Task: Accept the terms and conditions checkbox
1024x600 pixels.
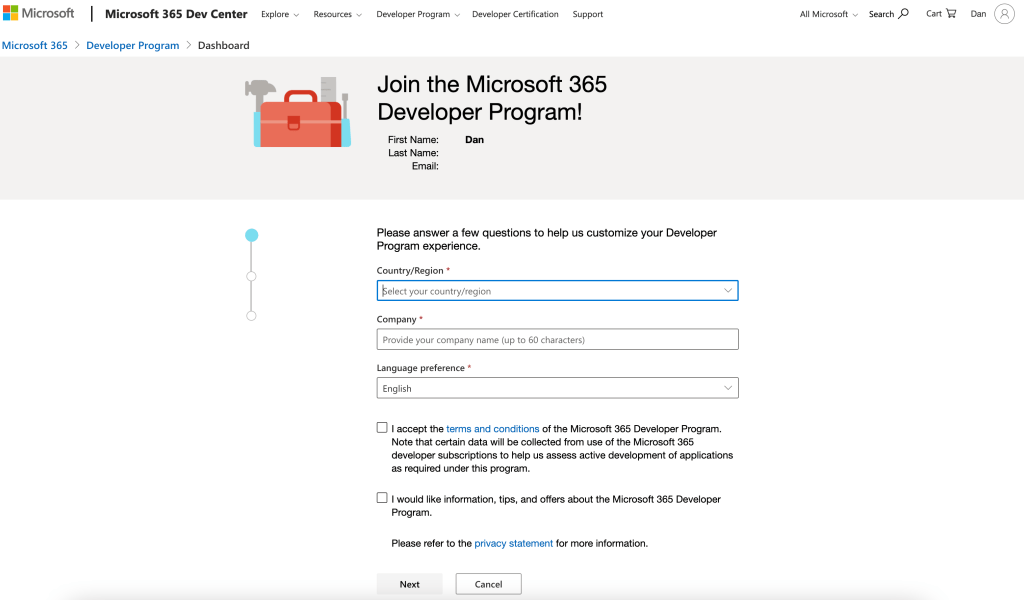Action: 382,428
